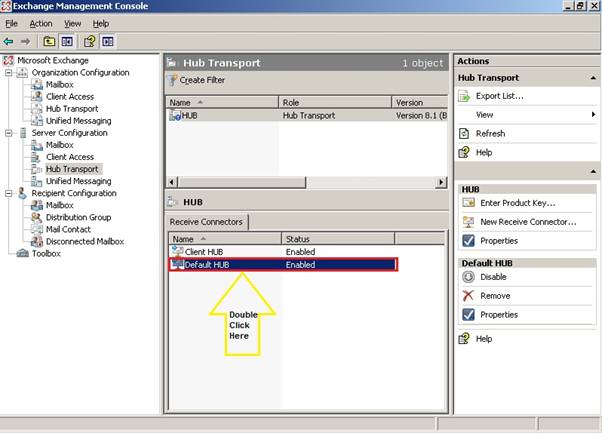
Task: Click the red Remove X icon
Action: [468, 296]
